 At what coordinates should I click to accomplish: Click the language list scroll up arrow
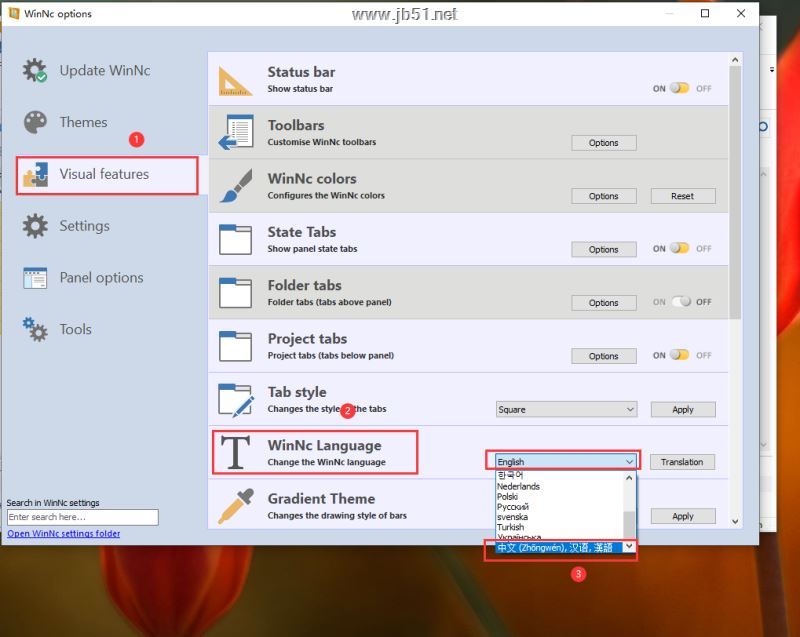629,478
